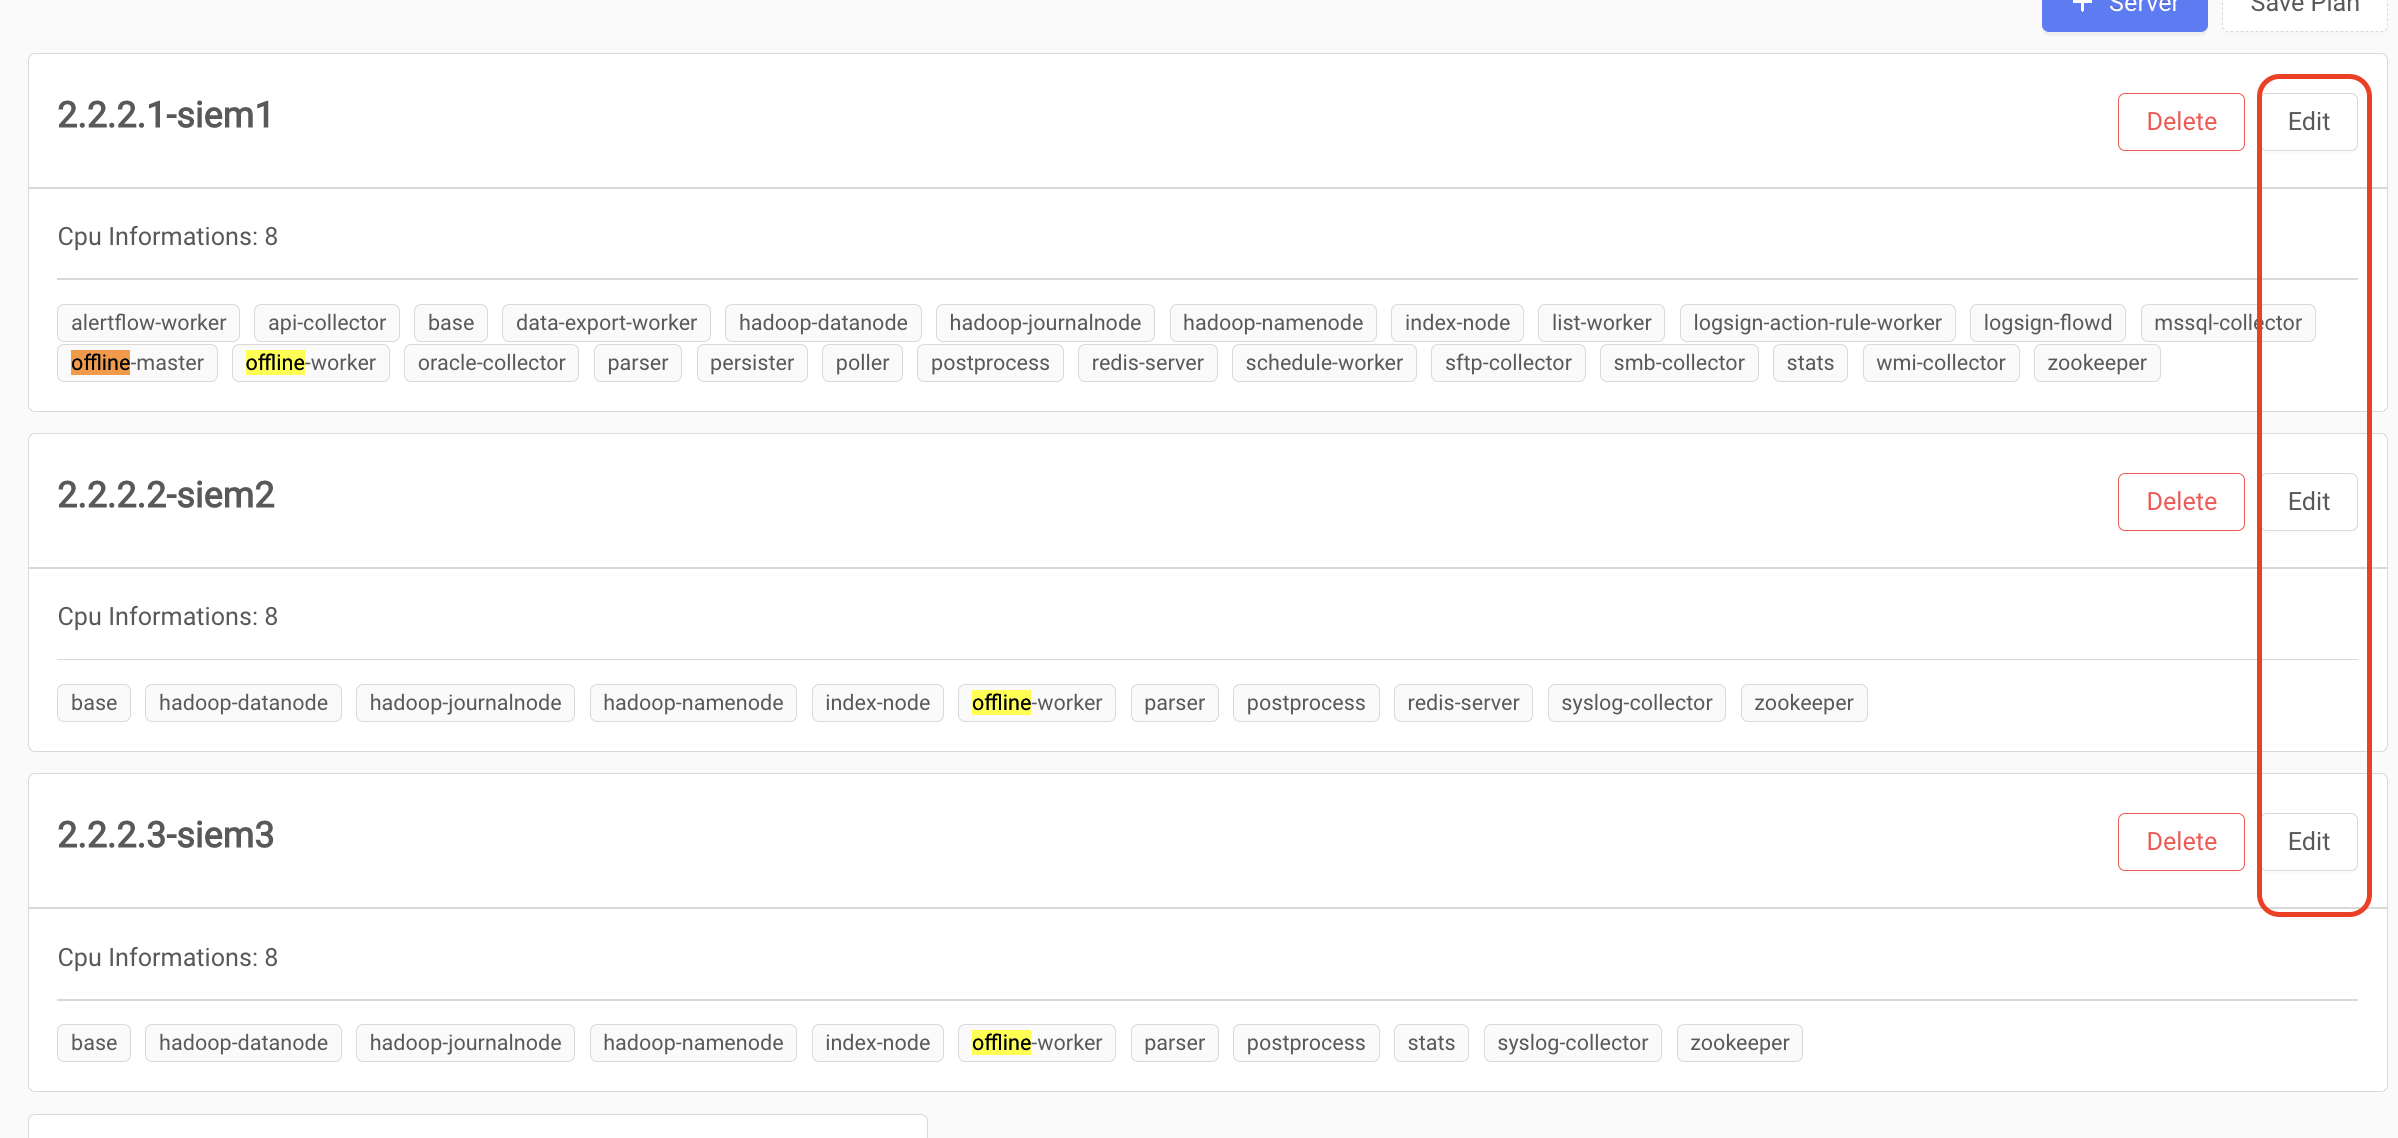Edit the 2.2.2.2-siem2 server
The width and height of the screenshot is (2398, 1138).
coord(2308,502)
